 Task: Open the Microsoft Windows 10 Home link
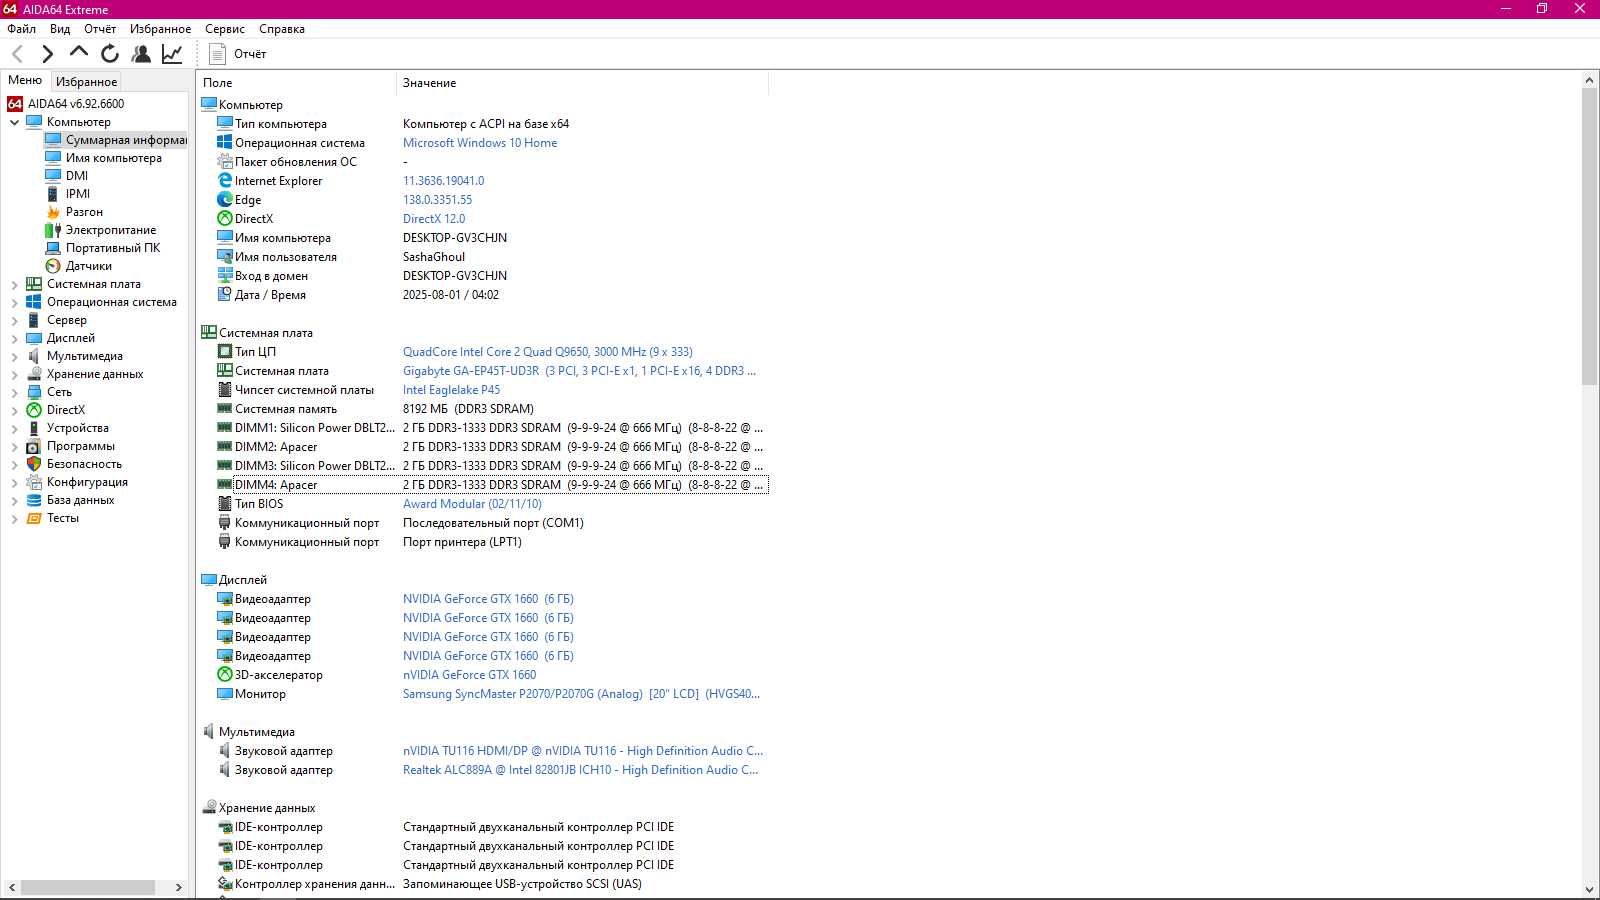pos(480,143)
